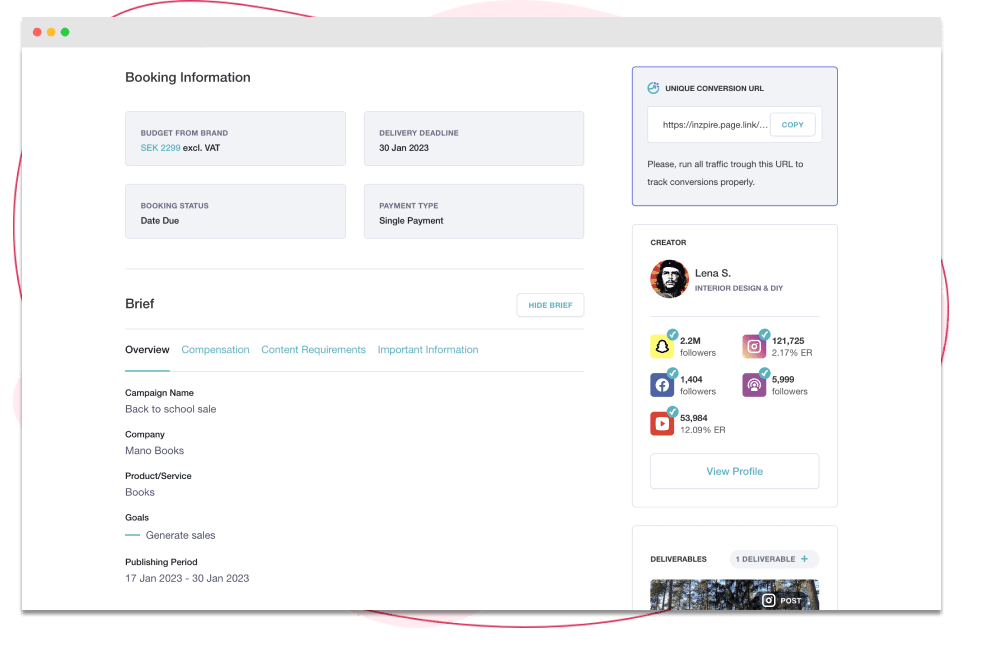The height and width of the screenshot is (656, 995).
Task: Click the SEK 2299 budget link
Action: (x=161, y=148)
